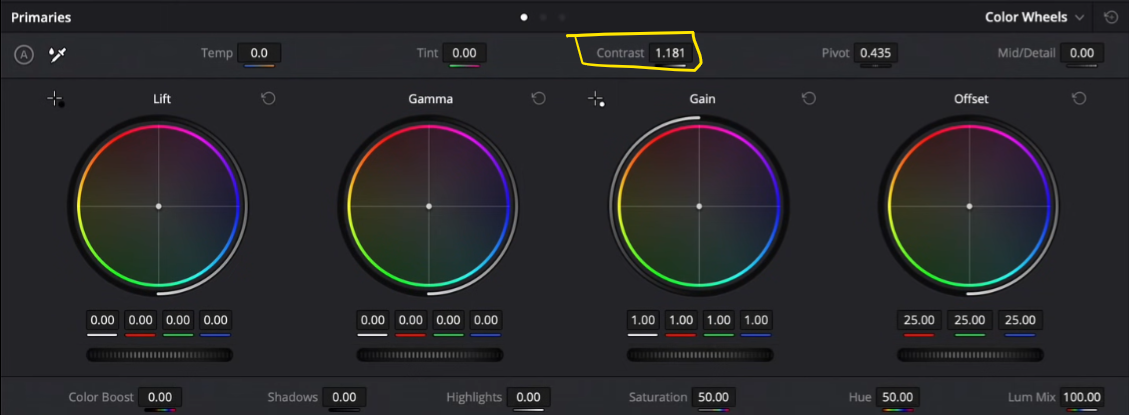
Task: Go to third Primaries page dot
Action: click(x=562, y=17)
